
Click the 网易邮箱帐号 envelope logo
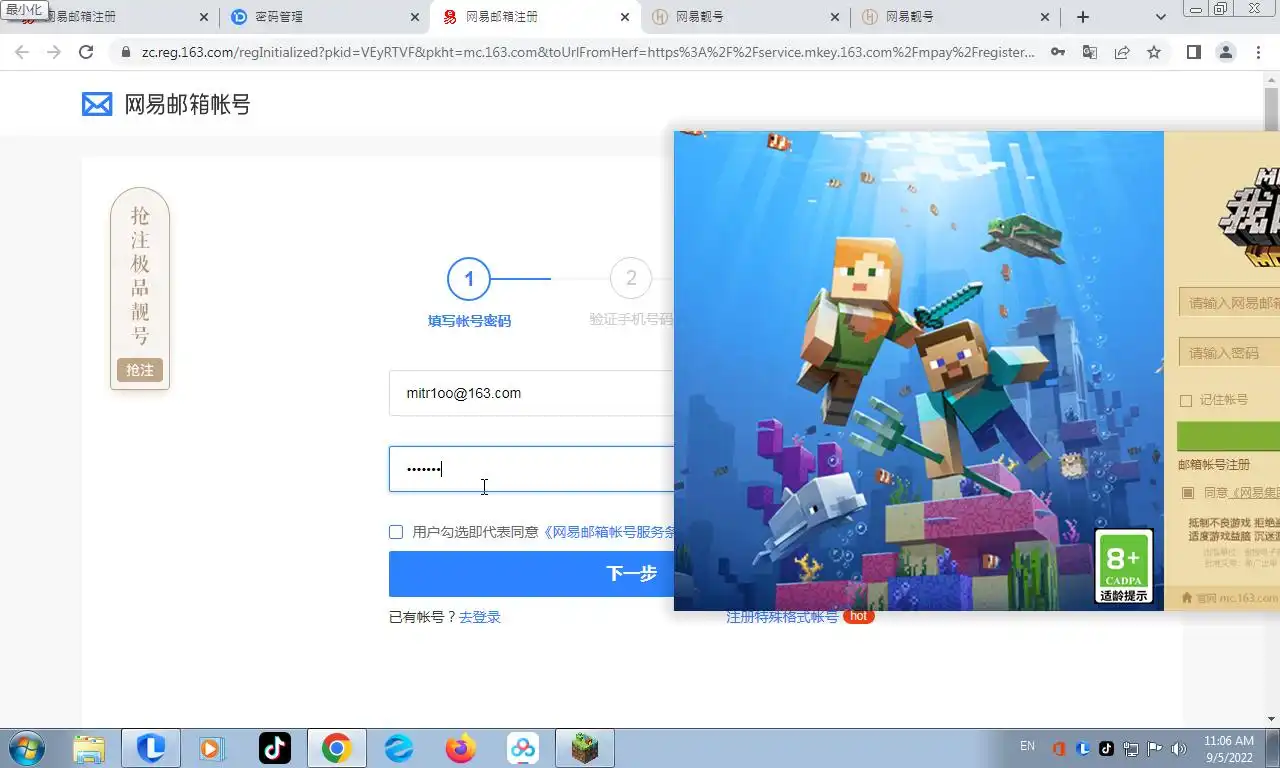pos(97,104)
